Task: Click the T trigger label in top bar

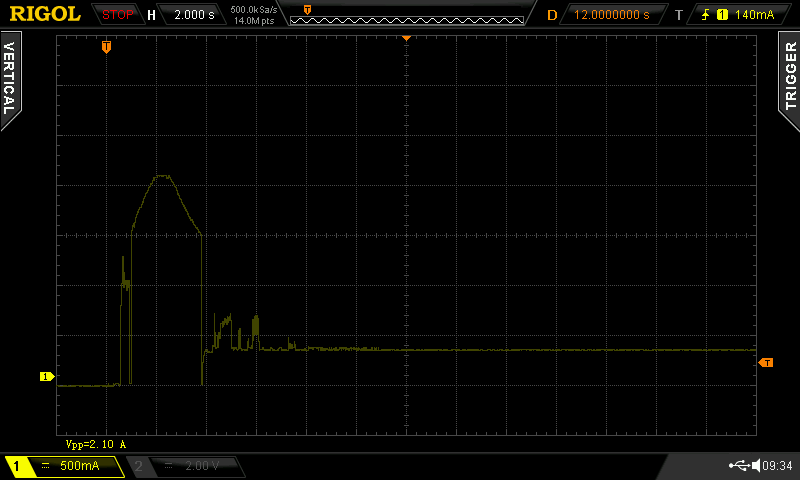Action: click(679, 15)
